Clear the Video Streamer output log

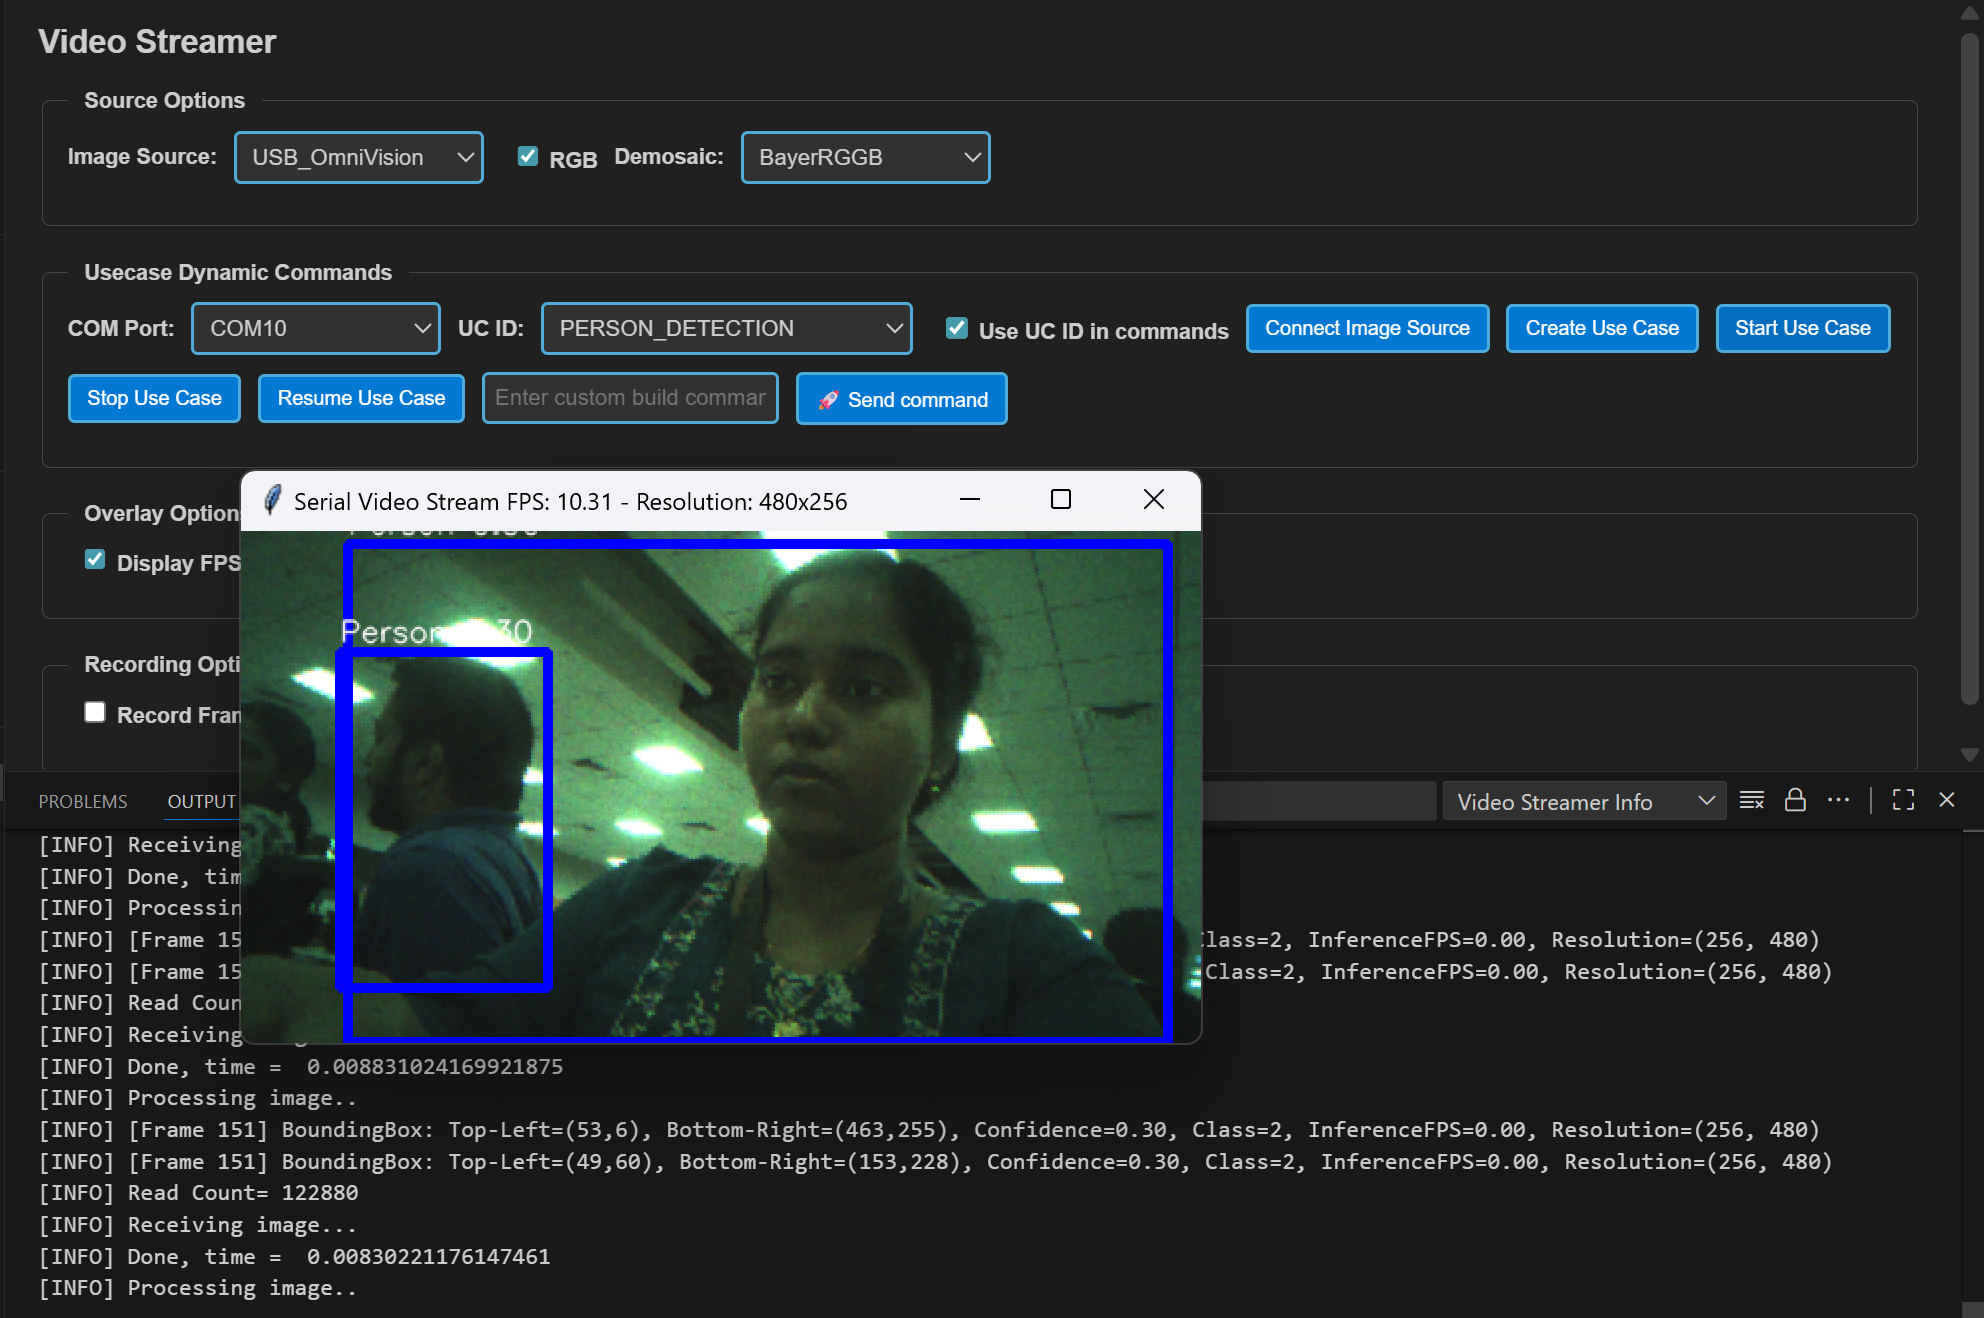[1751, 800]
